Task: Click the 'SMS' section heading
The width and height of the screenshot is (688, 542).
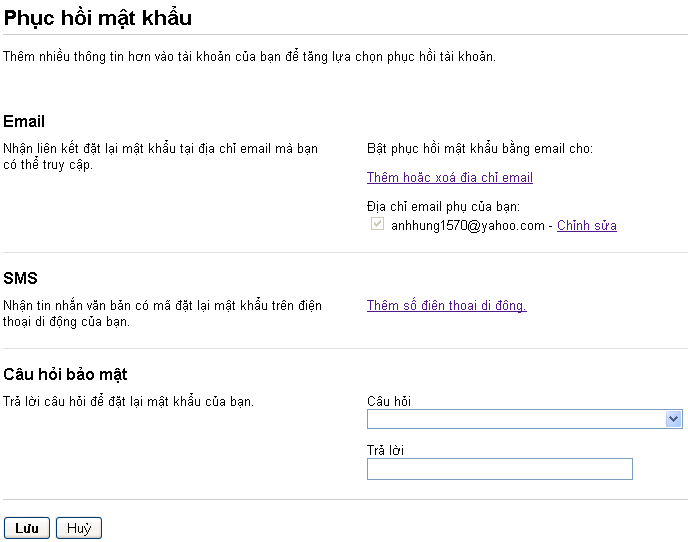Action: coord(21,278)
